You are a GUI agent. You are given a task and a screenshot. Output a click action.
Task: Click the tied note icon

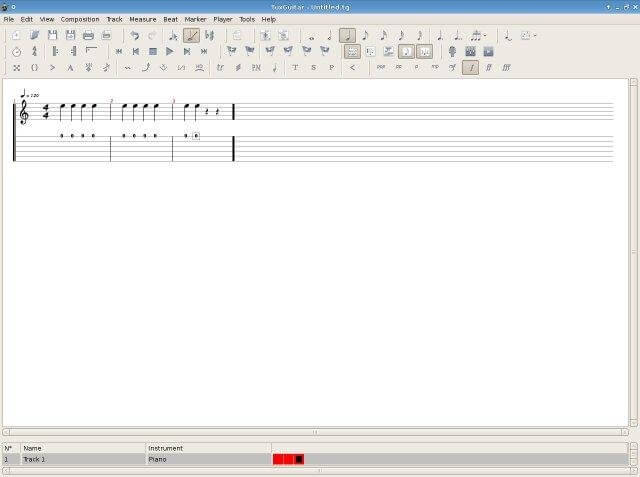(x=508, y=35)
